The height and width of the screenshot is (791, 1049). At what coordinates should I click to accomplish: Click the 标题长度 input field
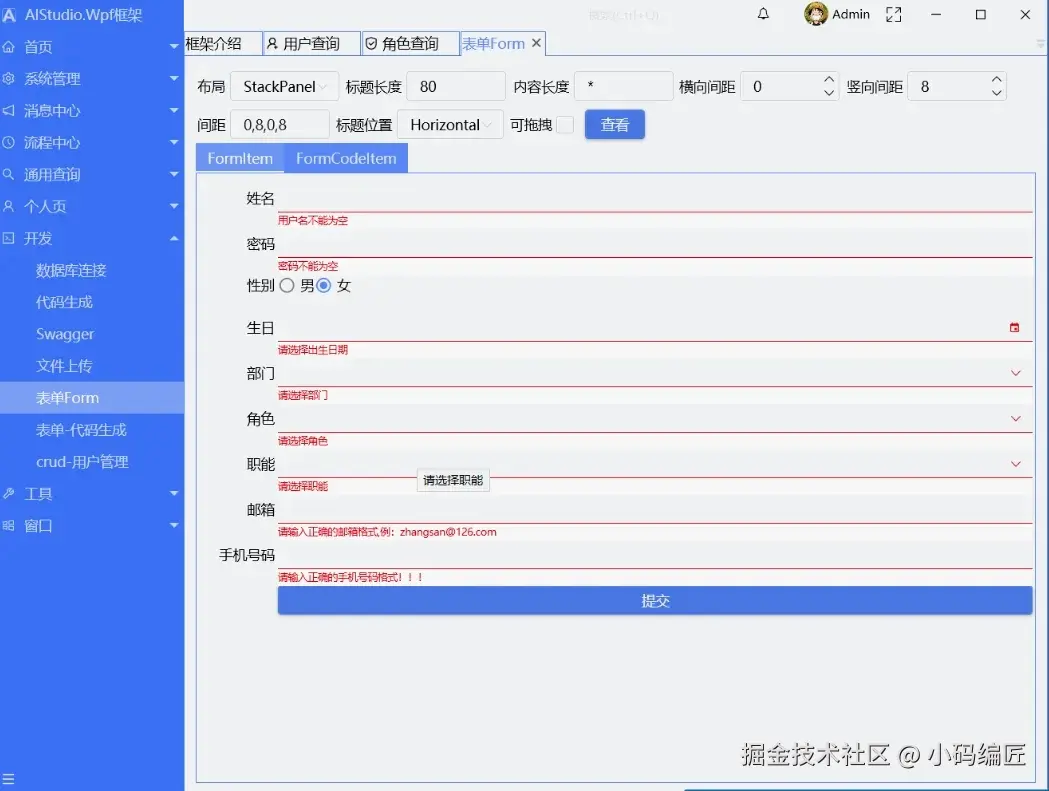pos(455,86)
